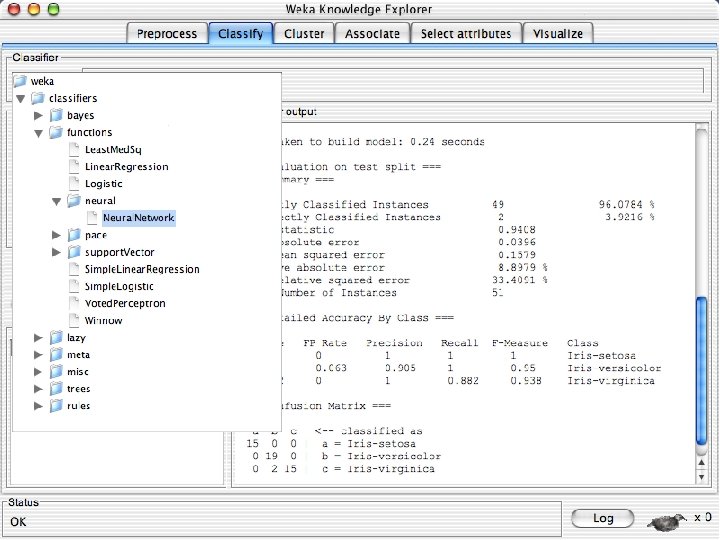
Task: Click the LinearRegression file icon
Action: (x=74, y=166)
